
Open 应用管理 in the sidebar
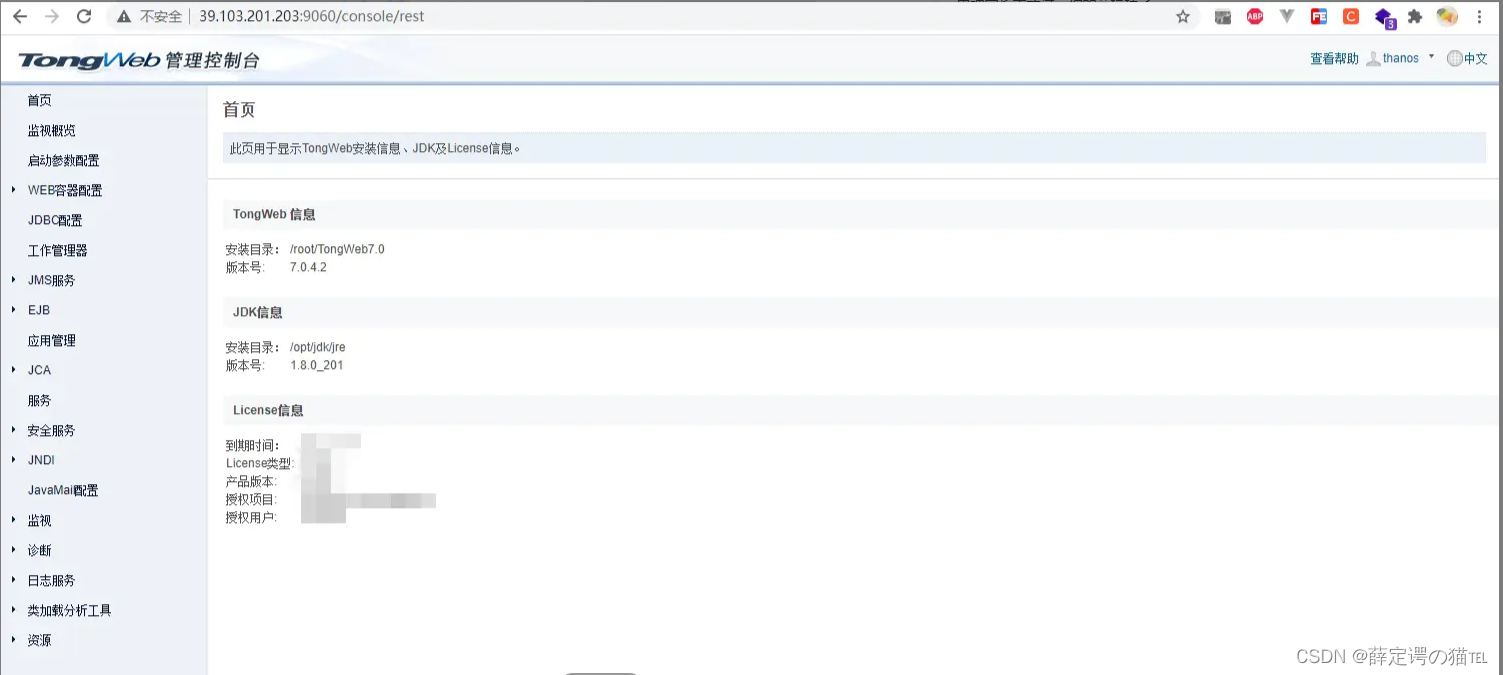pyautogui.click(x=52, y=340)
